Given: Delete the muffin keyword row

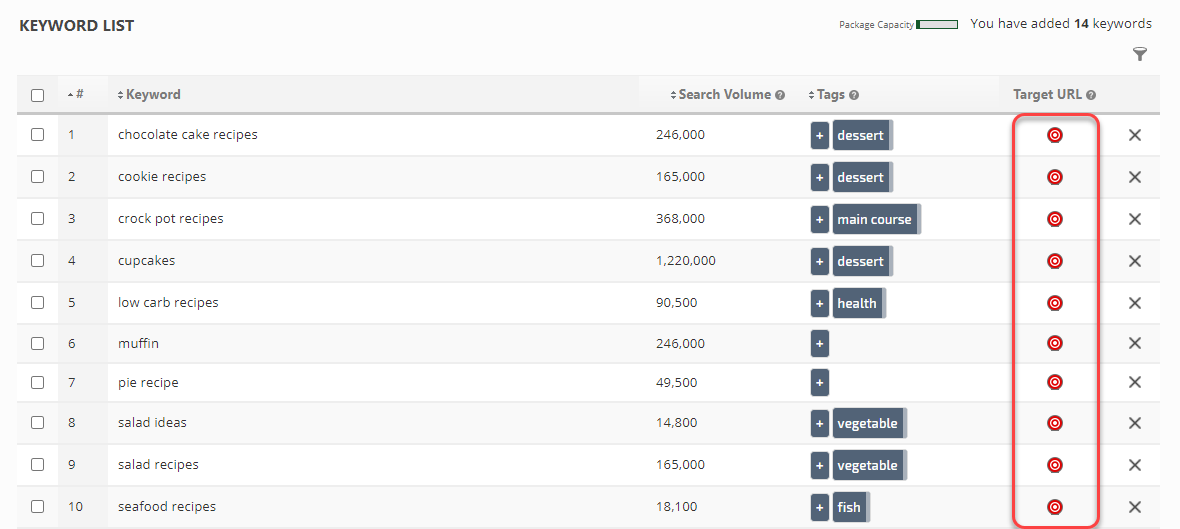Looking at the screenshot, I should [1135, 343].
